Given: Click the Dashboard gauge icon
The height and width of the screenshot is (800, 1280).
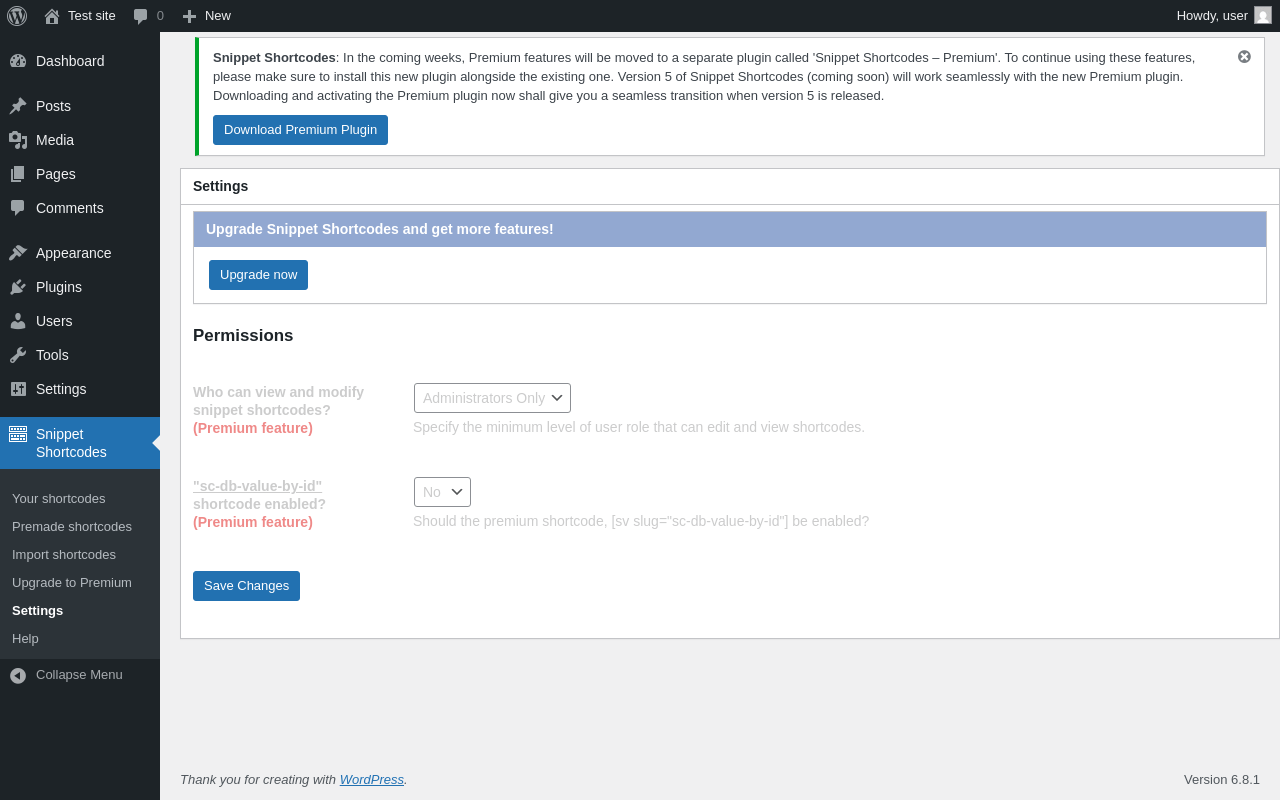Looking at the screenshot, I should [x=18, y=61].
